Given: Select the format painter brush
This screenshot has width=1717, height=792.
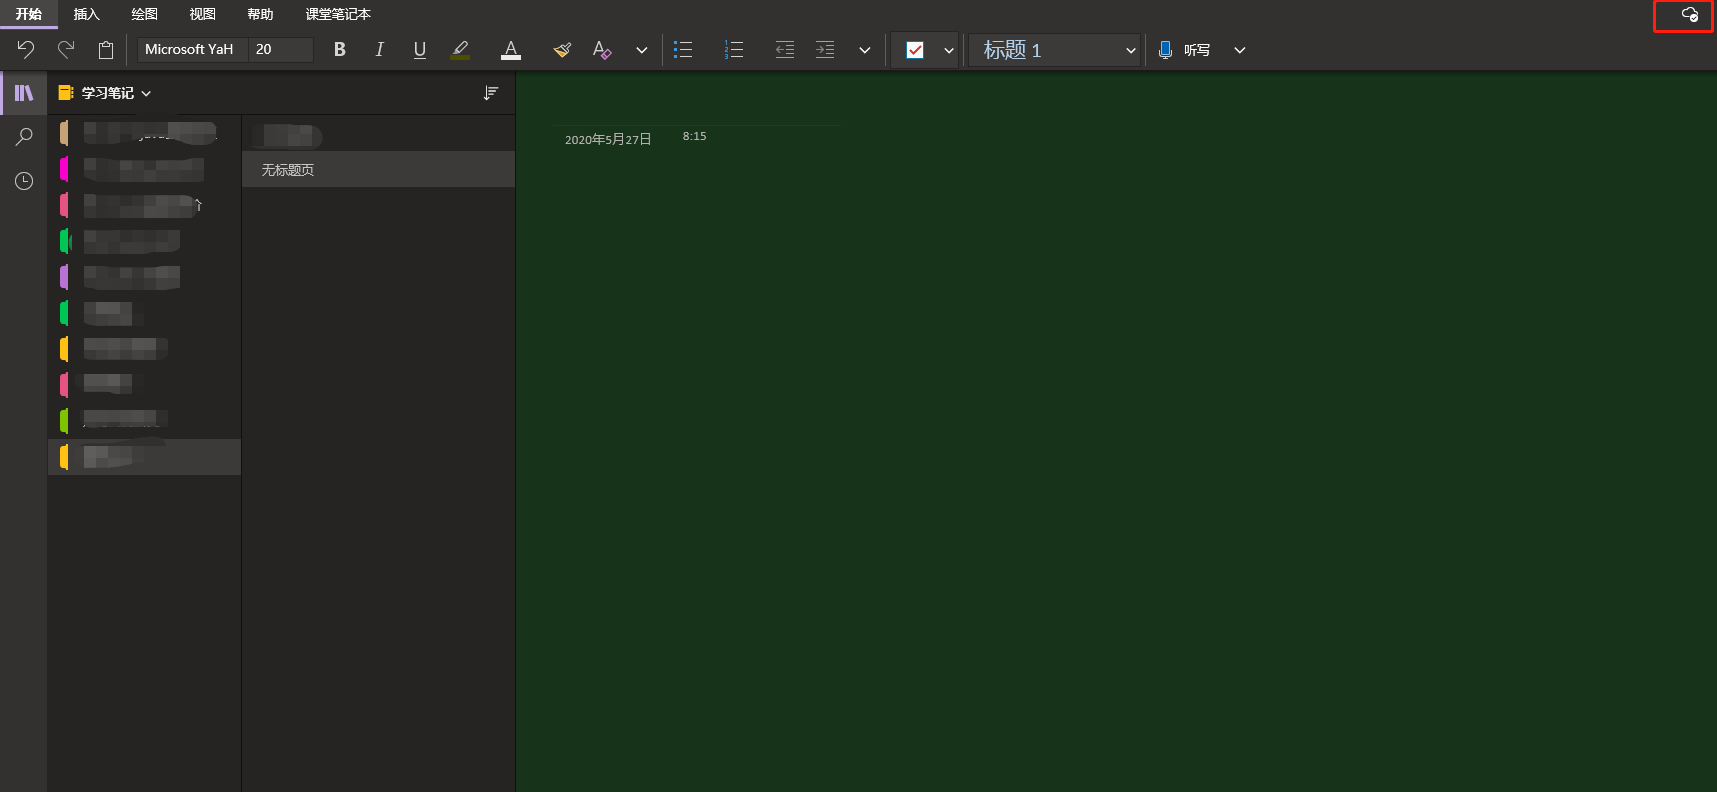Looking at the screenshot, I should 562,50.
